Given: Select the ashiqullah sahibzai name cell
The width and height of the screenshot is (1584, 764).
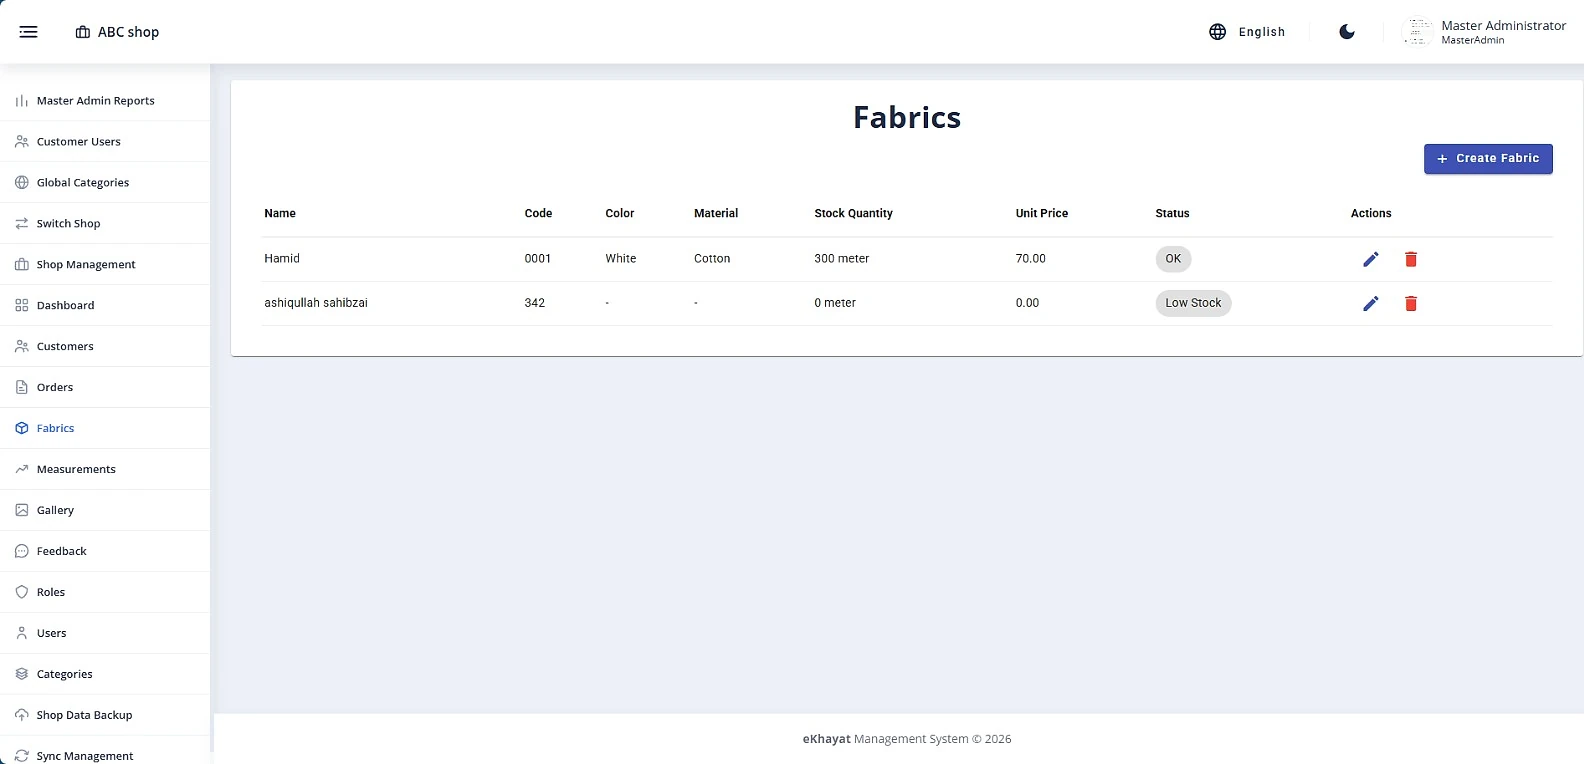Looking at the screenshot, I should pos(316,303).
